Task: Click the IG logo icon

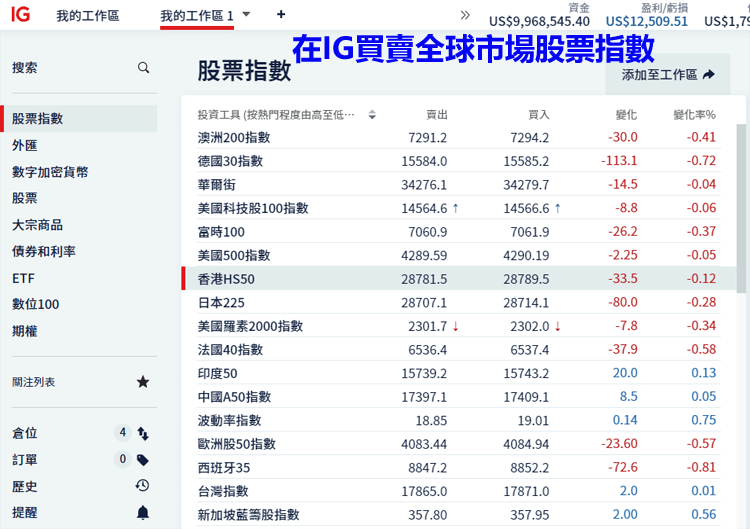Action: 21,14
